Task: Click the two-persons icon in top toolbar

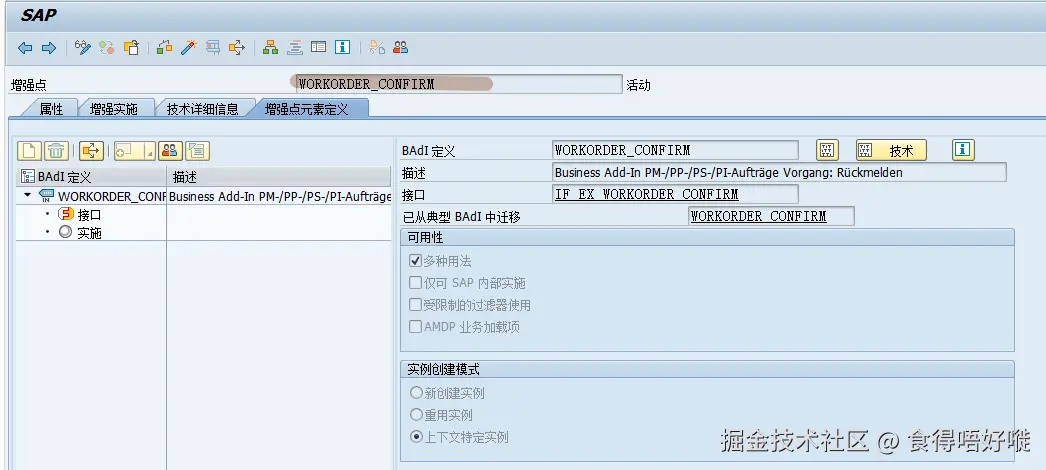Action: coord(400,48)
